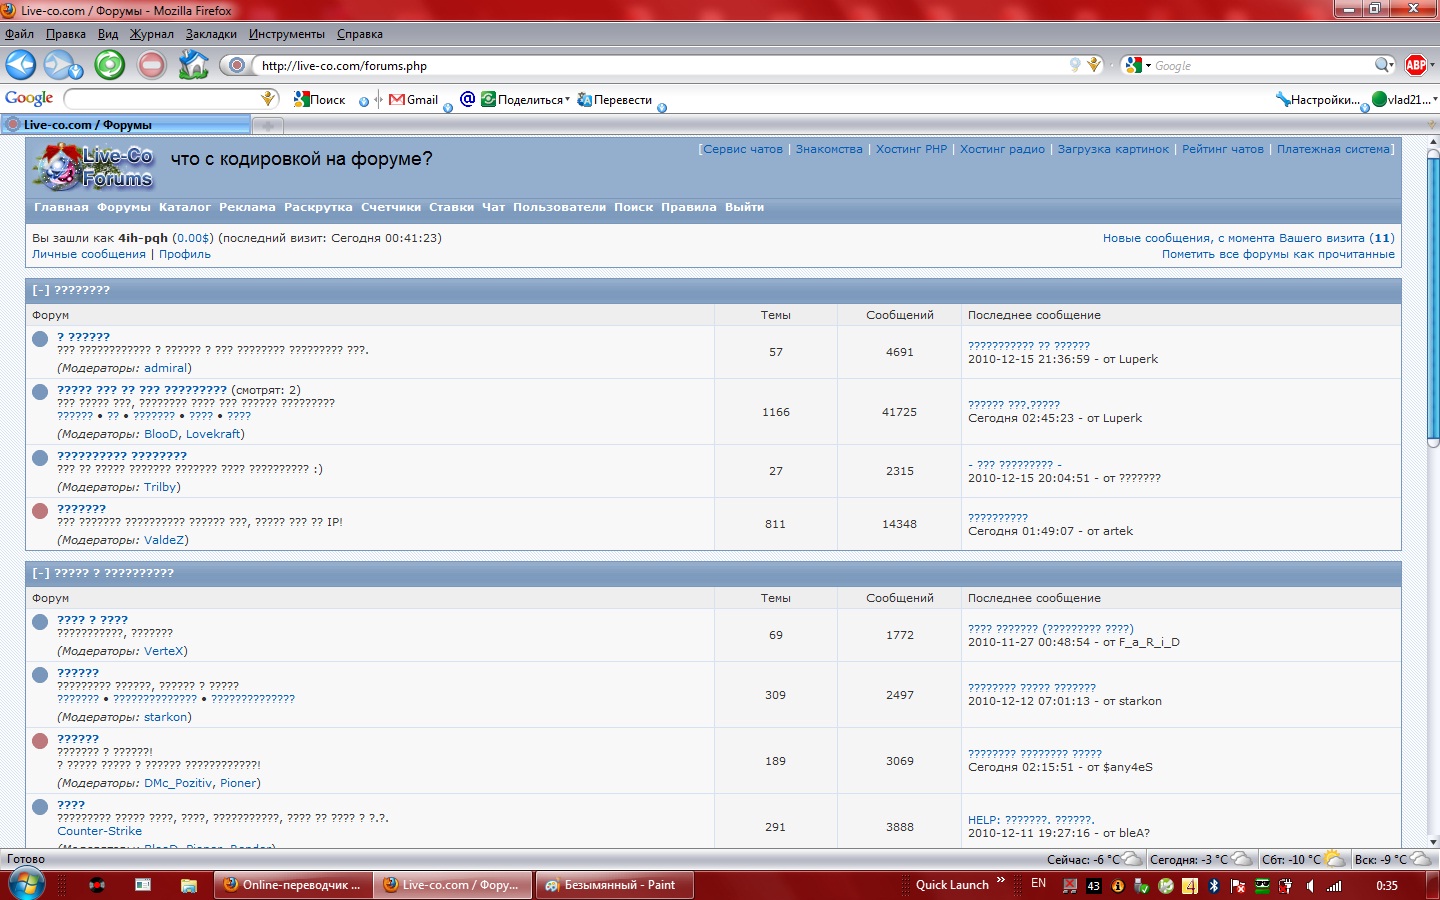Open the Поделиться share dropdown
This screenshot has height=900, width=1440.
(x=526, y=99)
